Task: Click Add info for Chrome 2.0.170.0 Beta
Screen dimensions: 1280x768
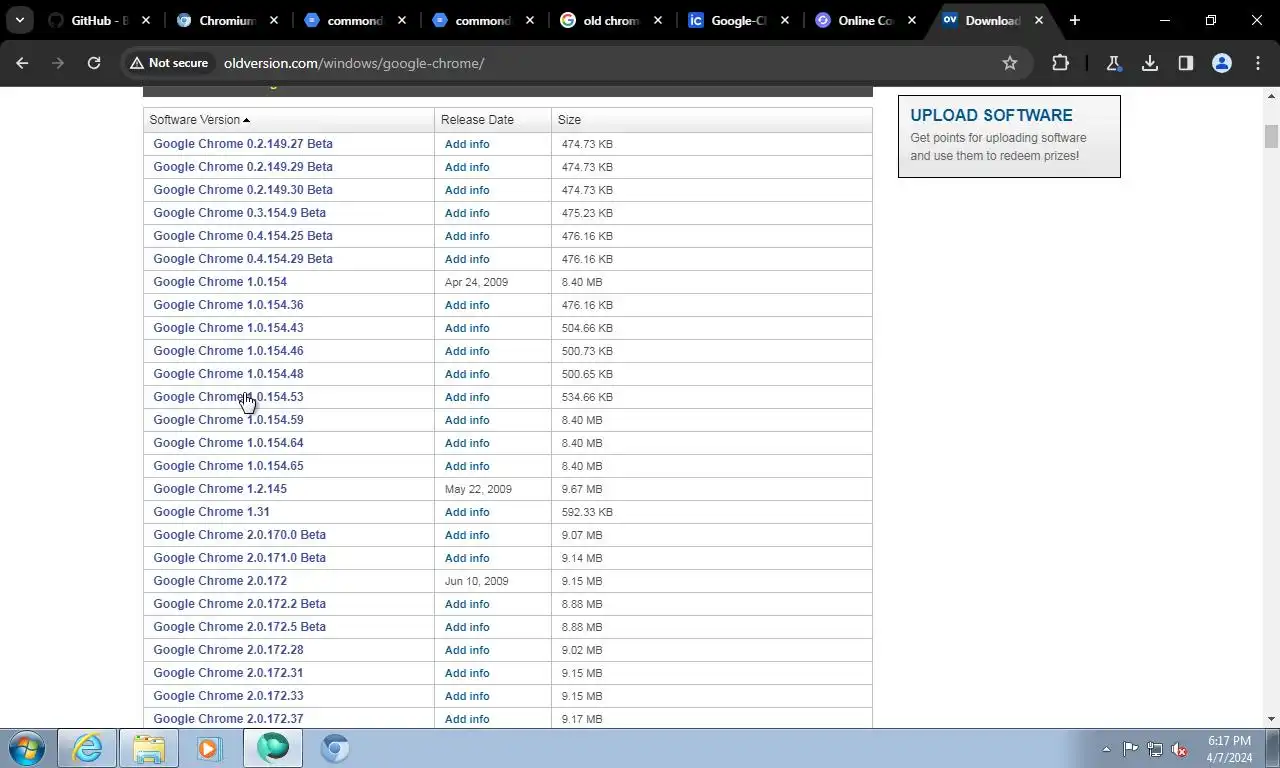Action: point(467,535)
